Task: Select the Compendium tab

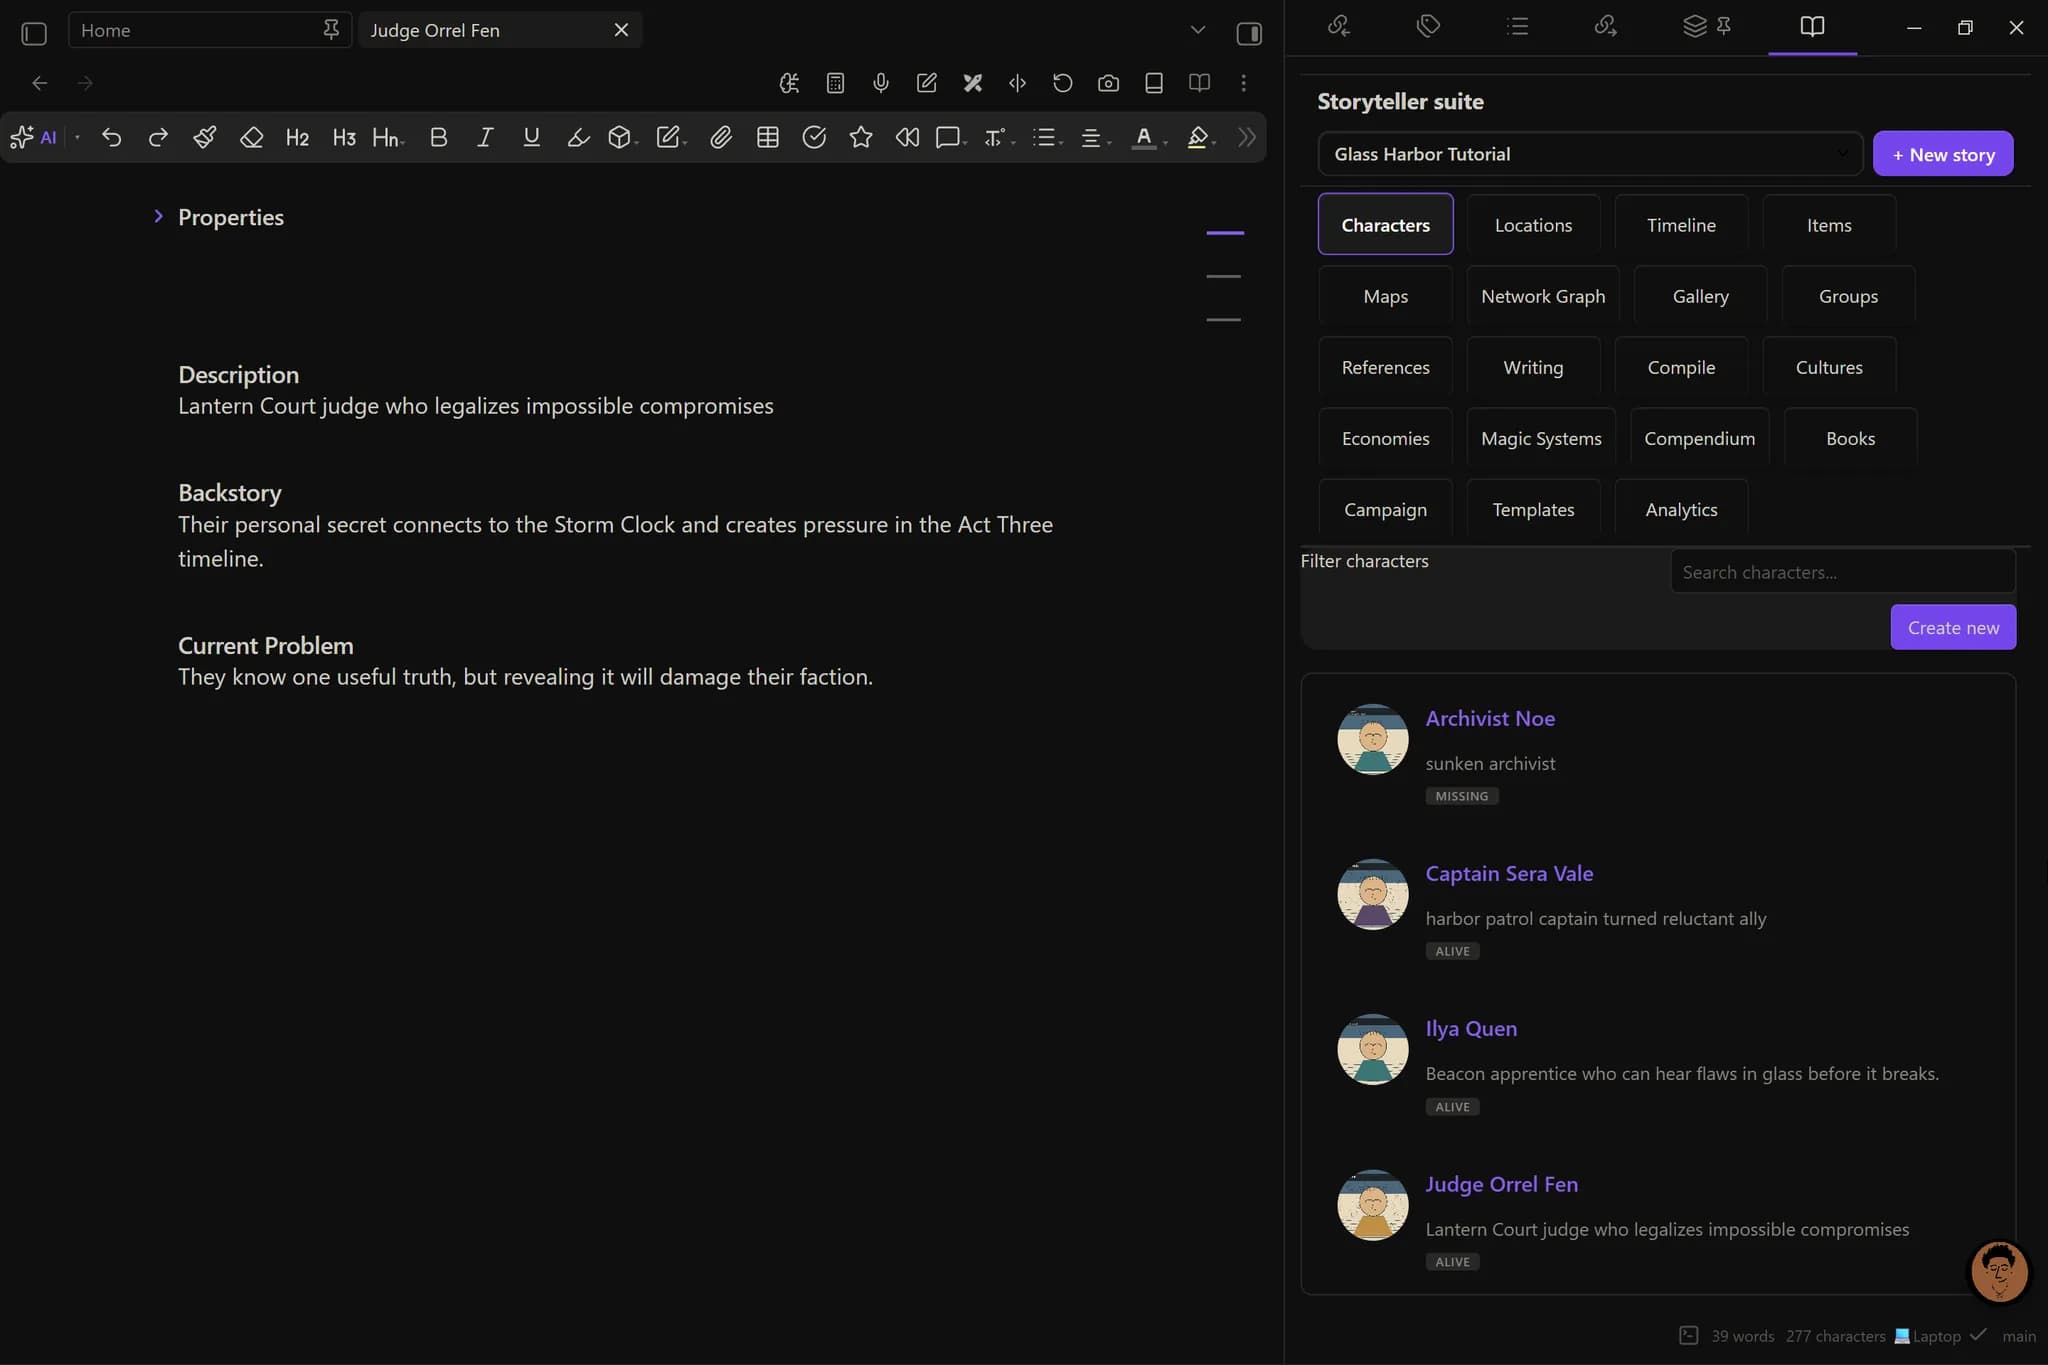Action: (1699, 438)
